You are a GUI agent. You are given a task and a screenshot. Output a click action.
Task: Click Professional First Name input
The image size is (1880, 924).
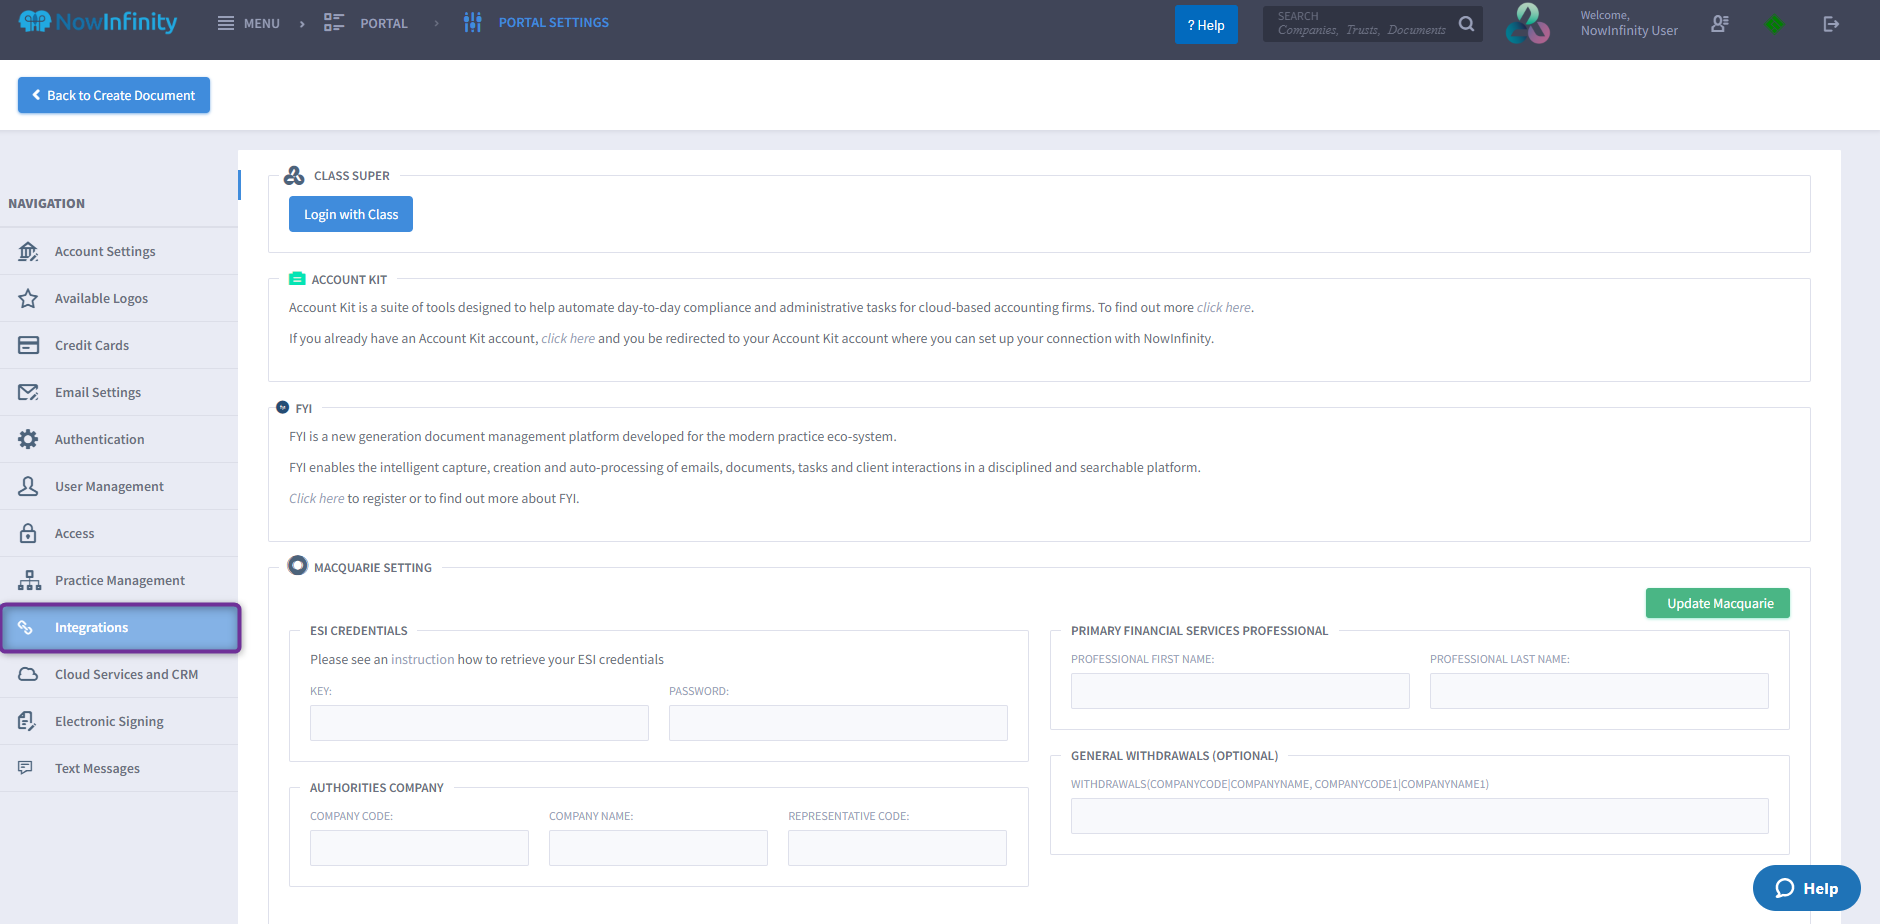pyautogui.click(x=1240, y=691)
